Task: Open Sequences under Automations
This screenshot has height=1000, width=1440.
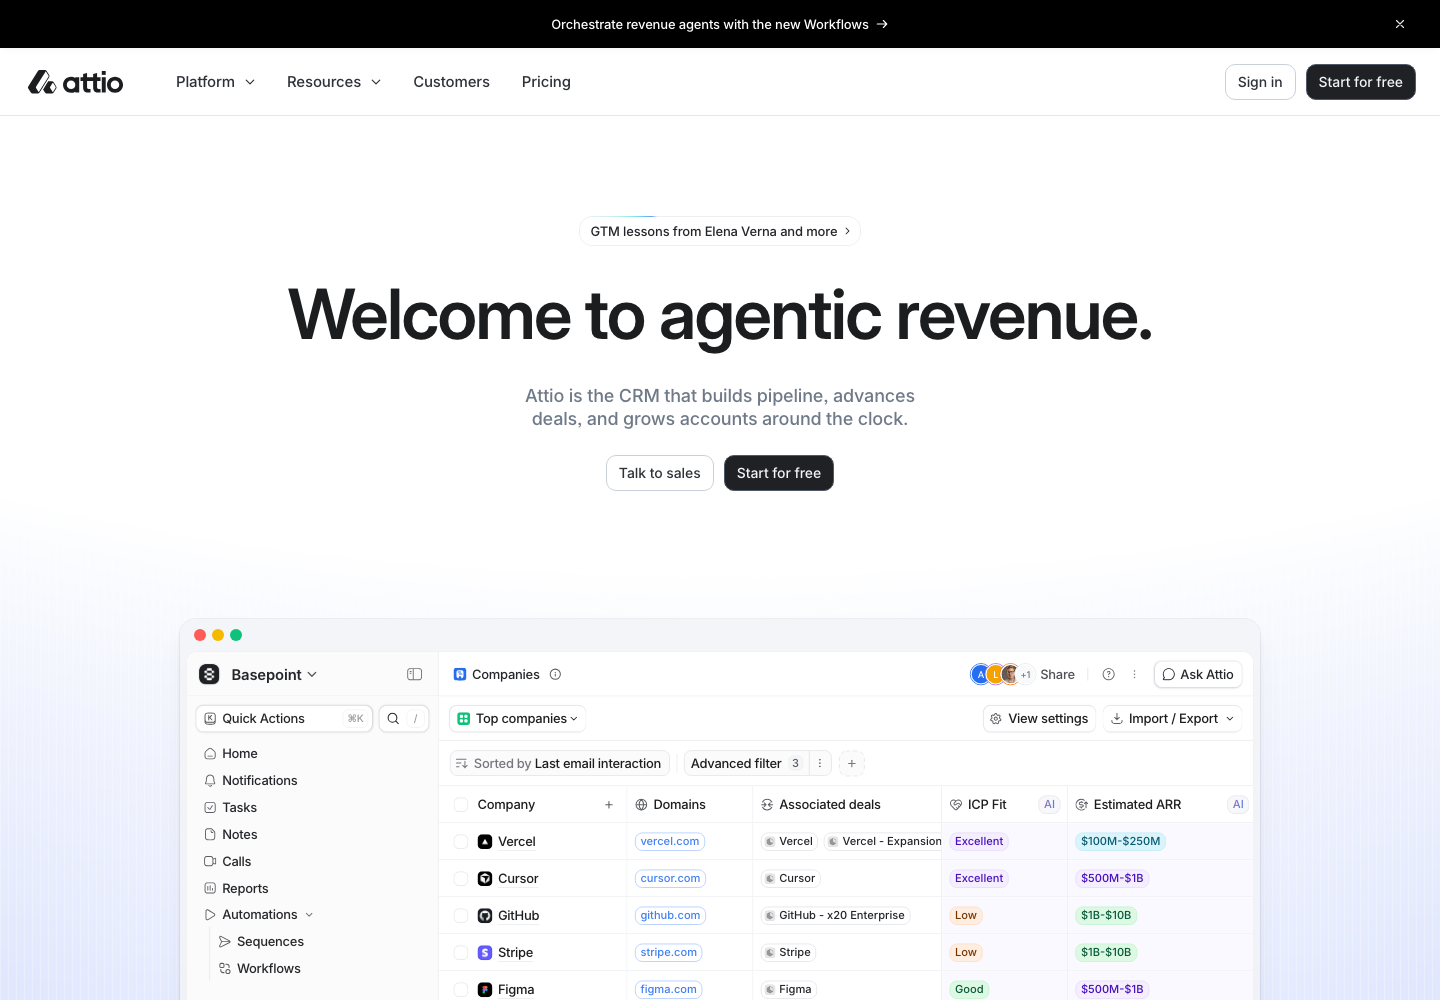Action: [261, 941]
